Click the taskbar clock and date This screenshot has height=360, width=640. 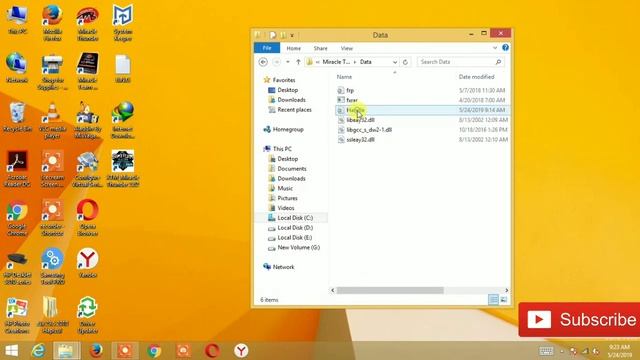point(619,351)
